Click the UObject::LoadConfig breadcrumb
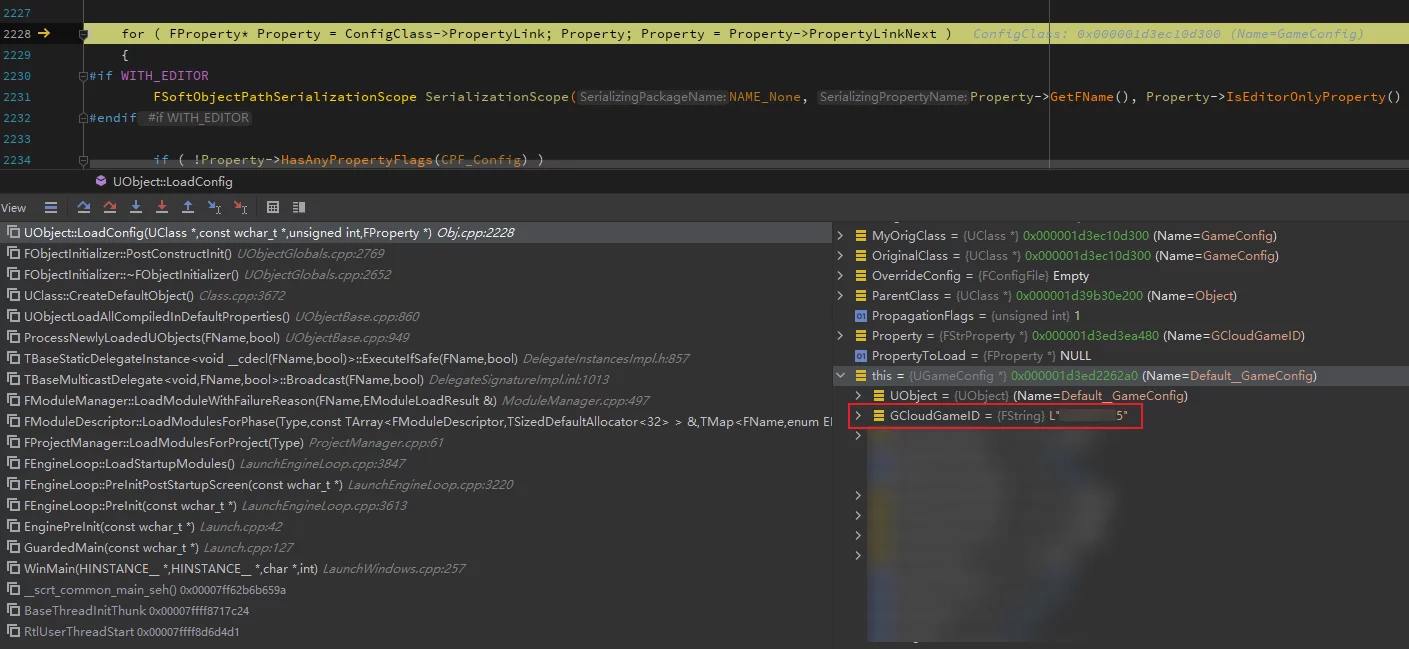 172,182
